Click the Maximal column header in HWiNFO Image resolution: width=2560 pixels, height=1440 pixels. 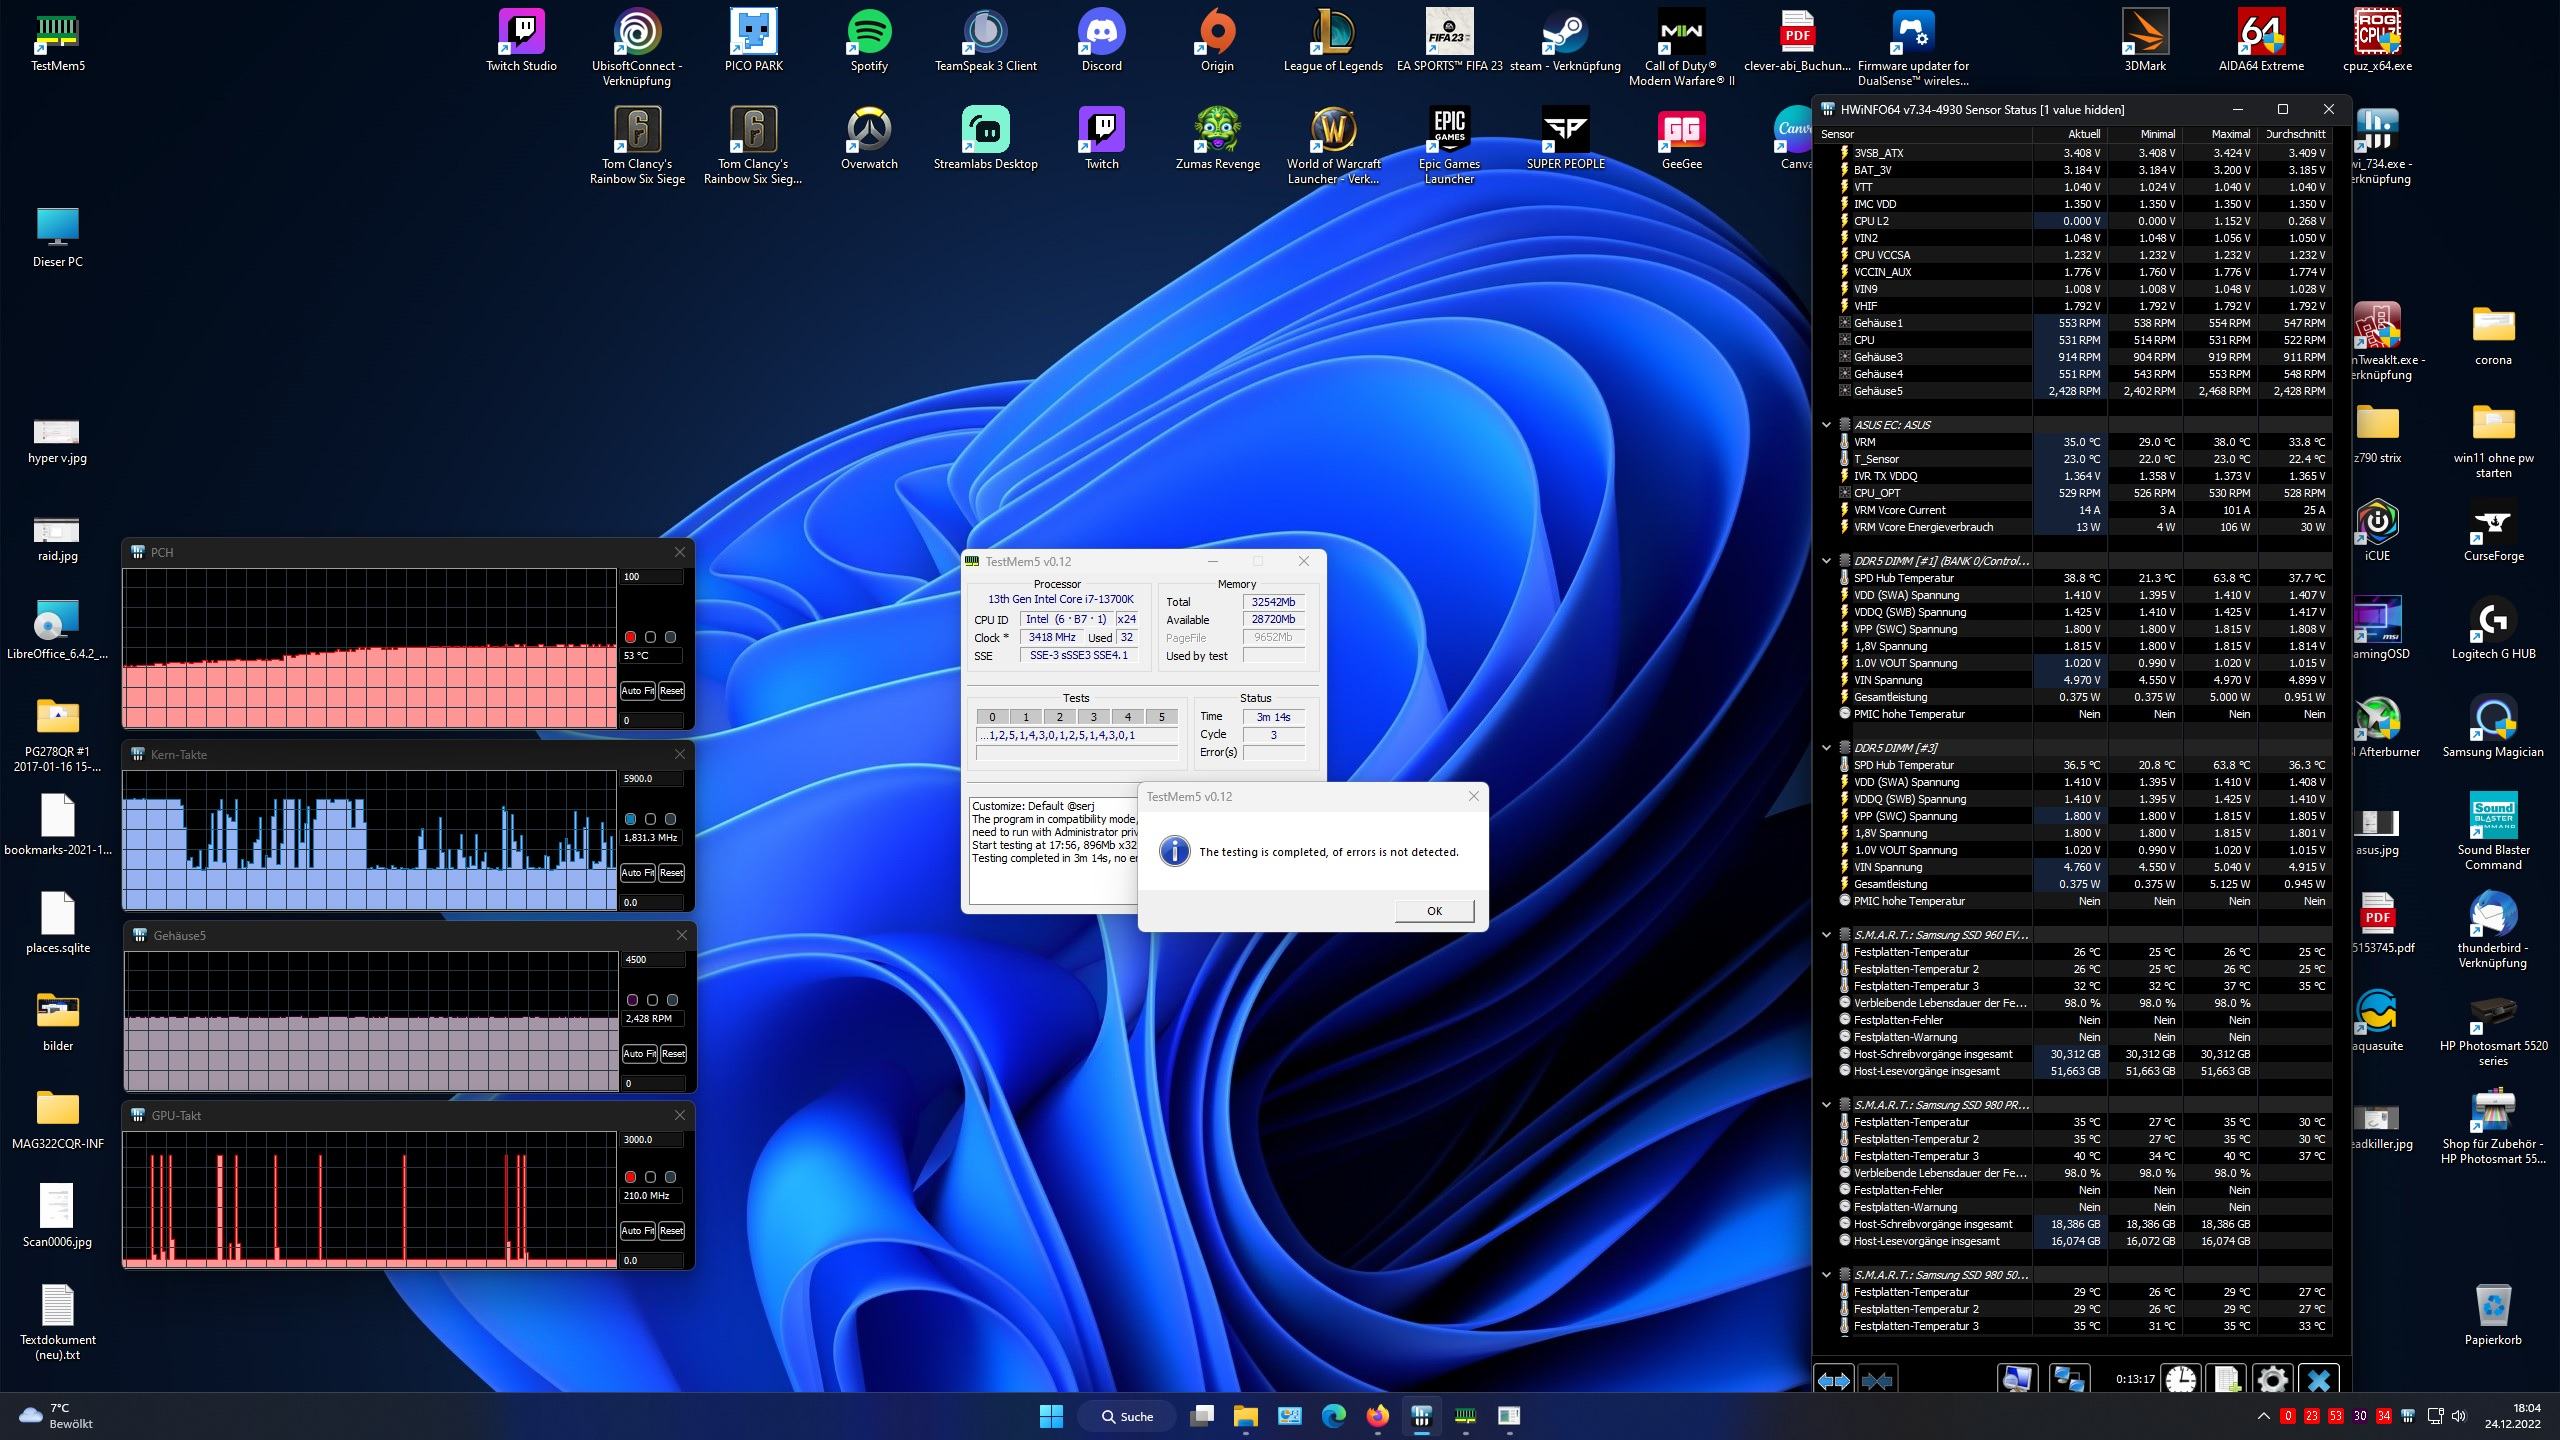coord(2230,134)
